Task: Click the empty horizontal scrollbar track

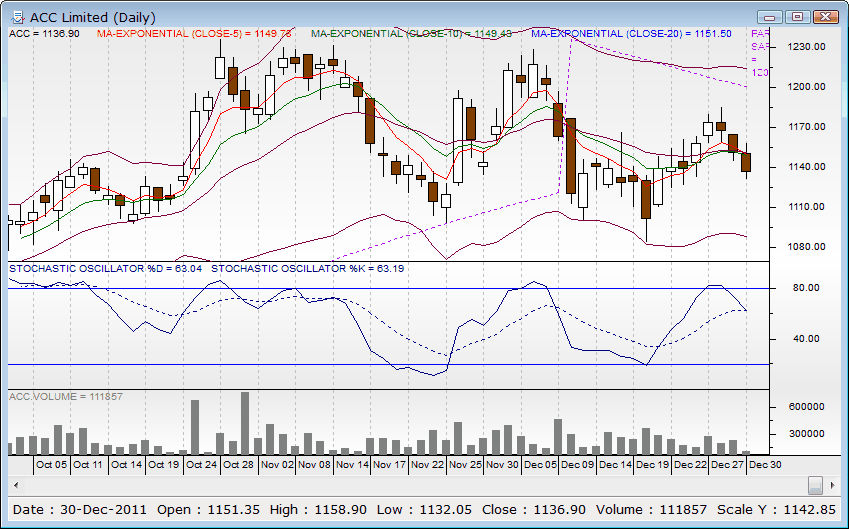Action: pyautogui.click(x=400, y=485)
